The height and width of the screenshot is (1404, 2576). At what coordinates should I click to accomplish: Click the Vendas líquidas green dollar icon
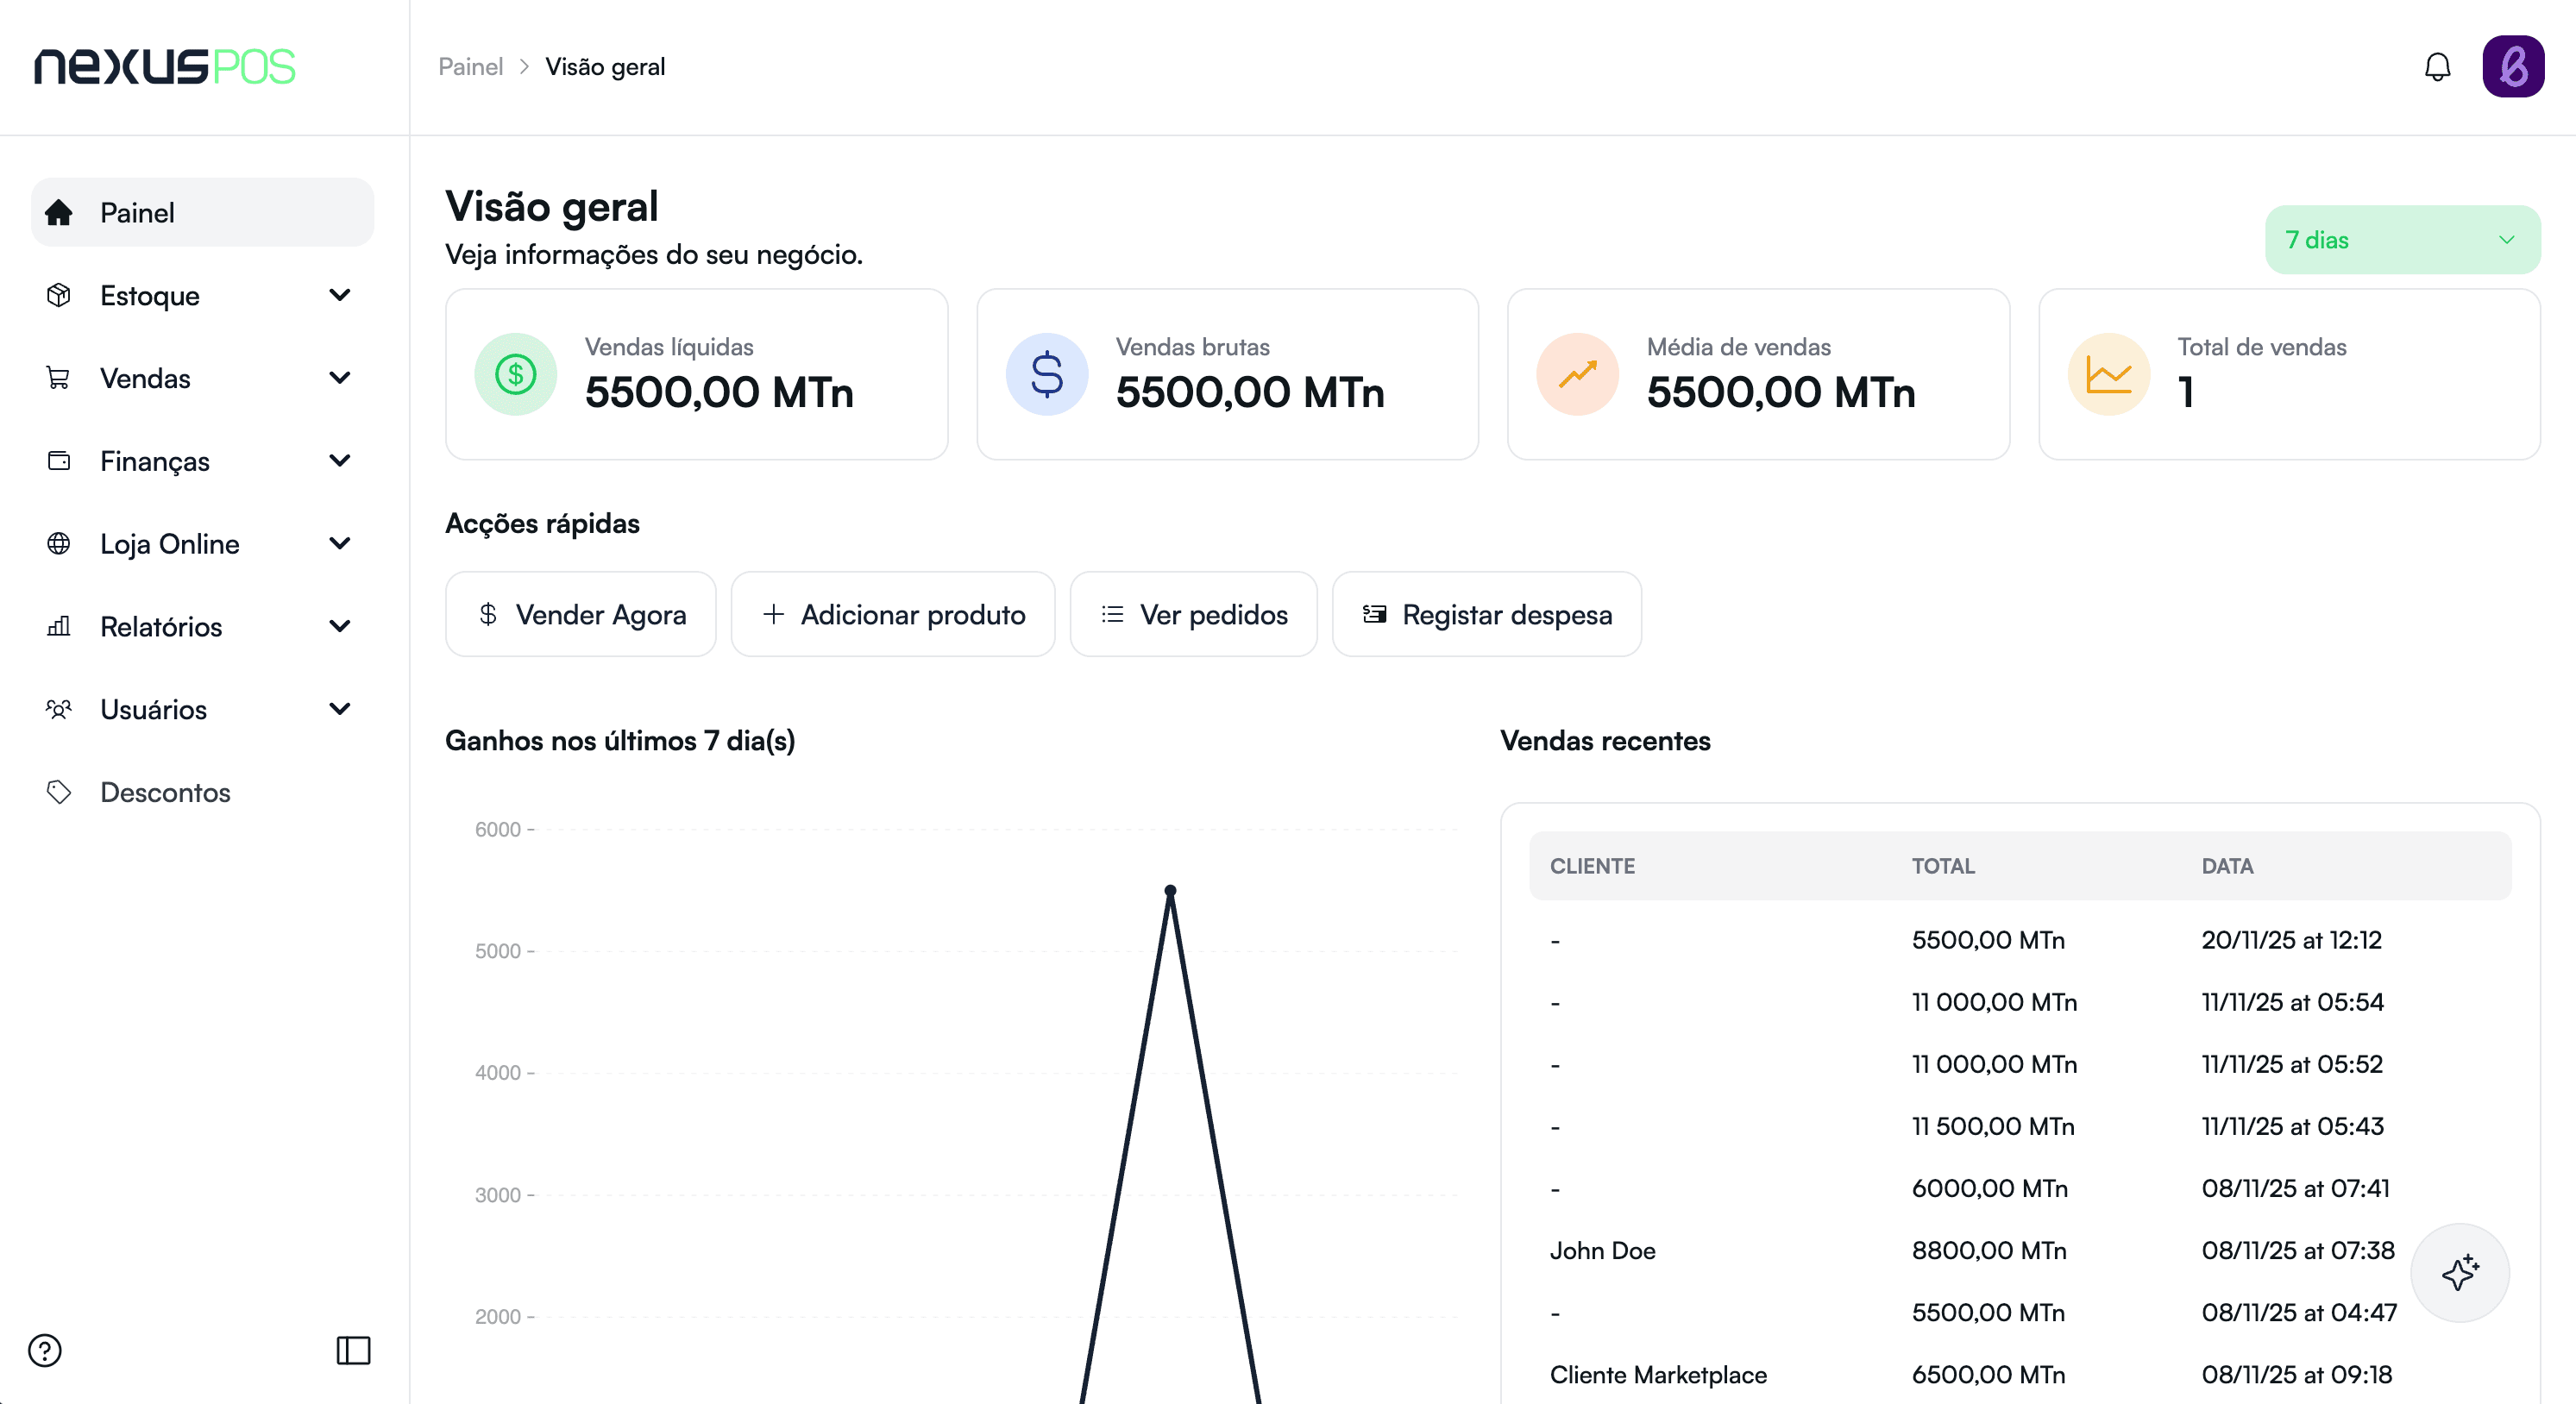tap(516, 374)
